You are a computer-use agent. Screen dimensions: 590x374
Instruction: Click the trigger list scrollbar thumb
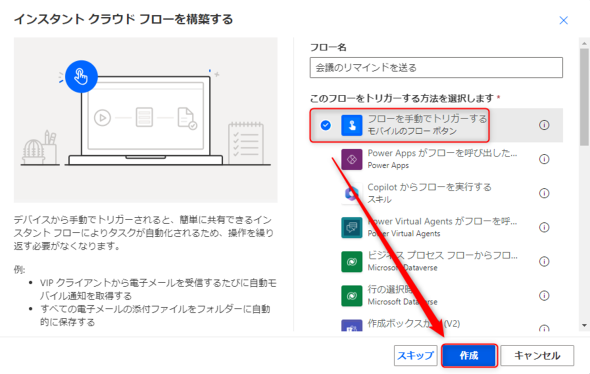pos(584,97)
